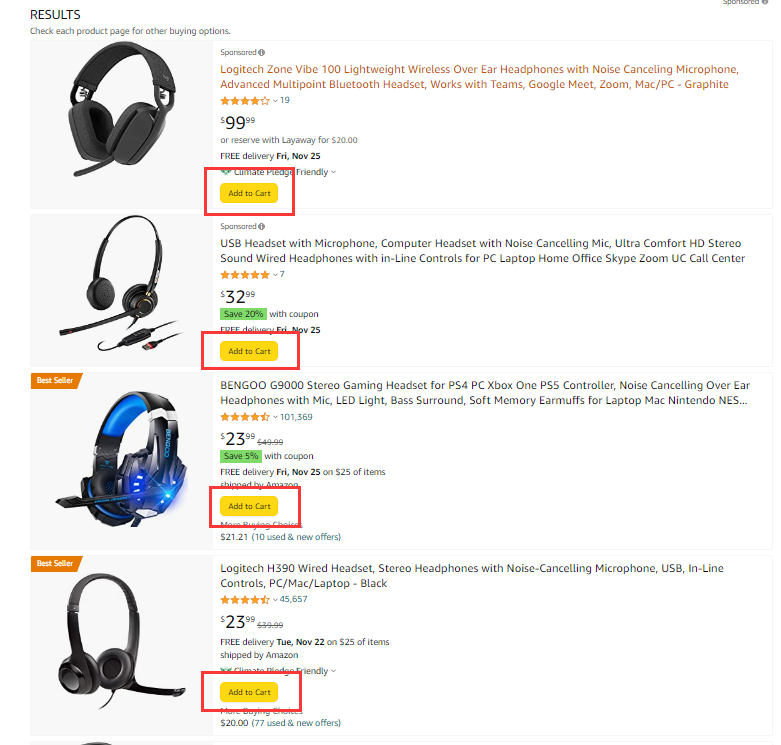This screenshot has height=745, width=781.
Task: Open the blue BENGOO gaming headset image
Action: pyautogui.click(x=122, y=459)
